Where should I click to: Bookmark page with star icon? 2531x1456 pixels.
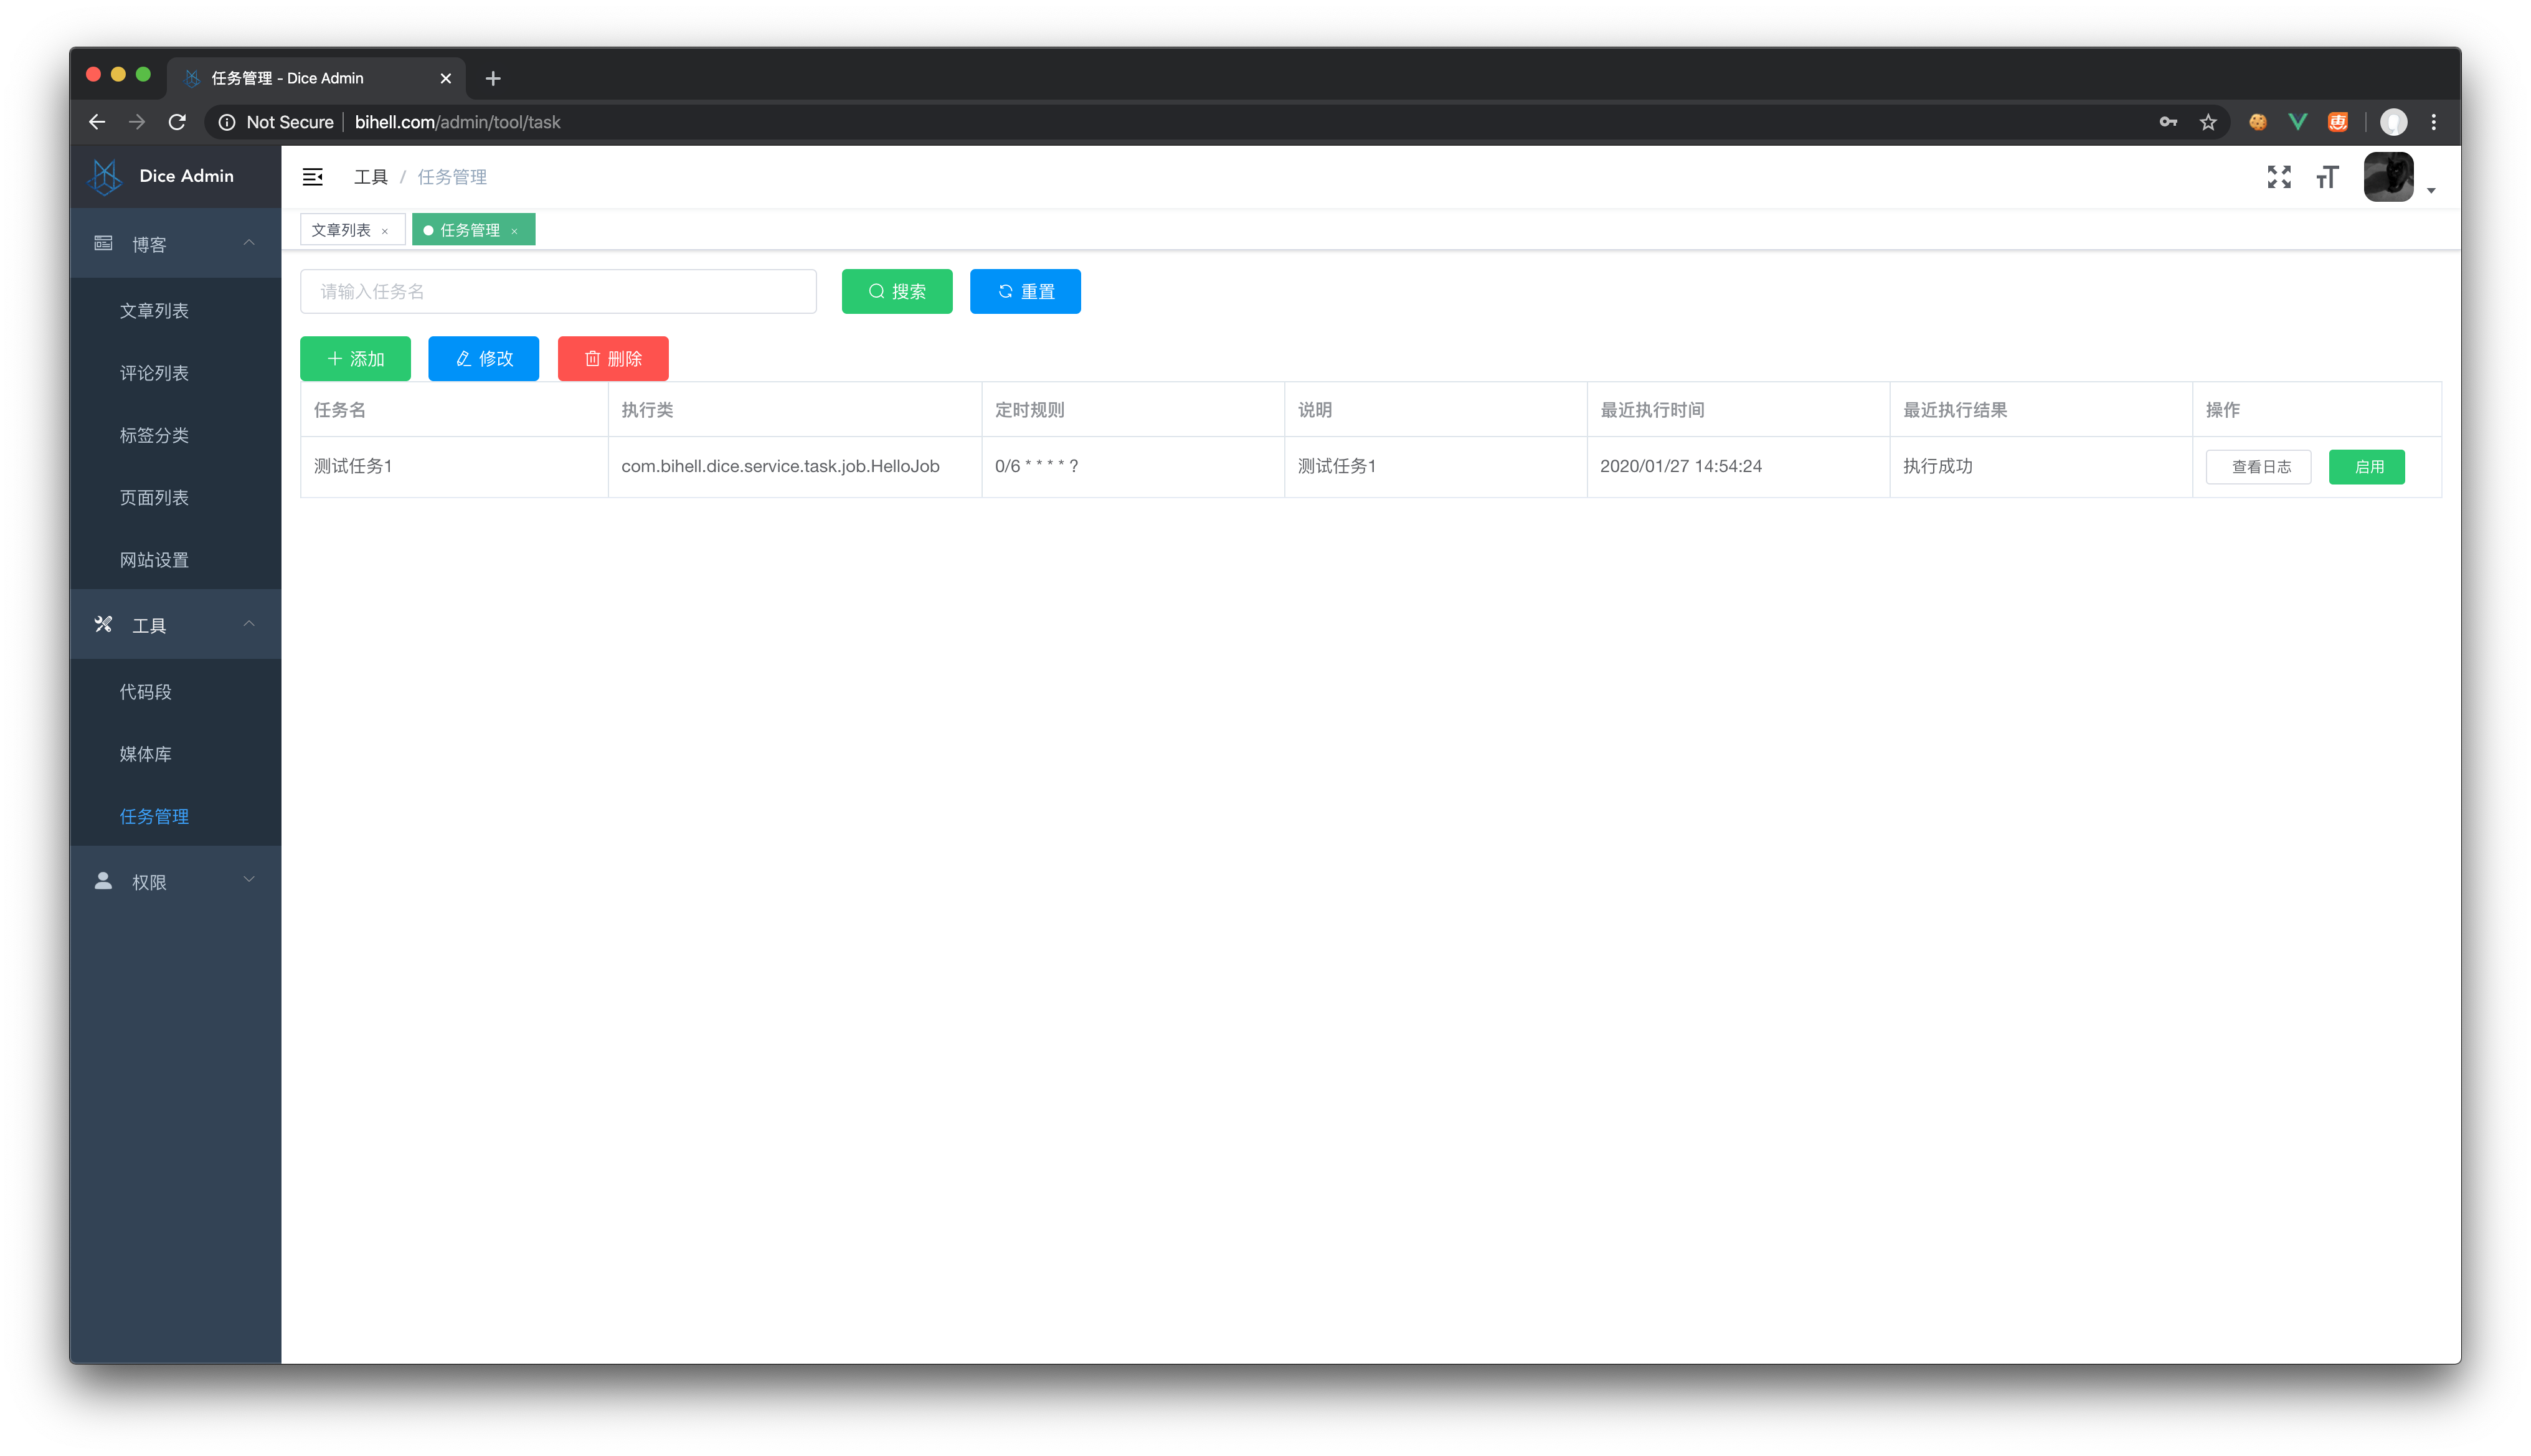pyautogui.click(x=2208, y=122)
